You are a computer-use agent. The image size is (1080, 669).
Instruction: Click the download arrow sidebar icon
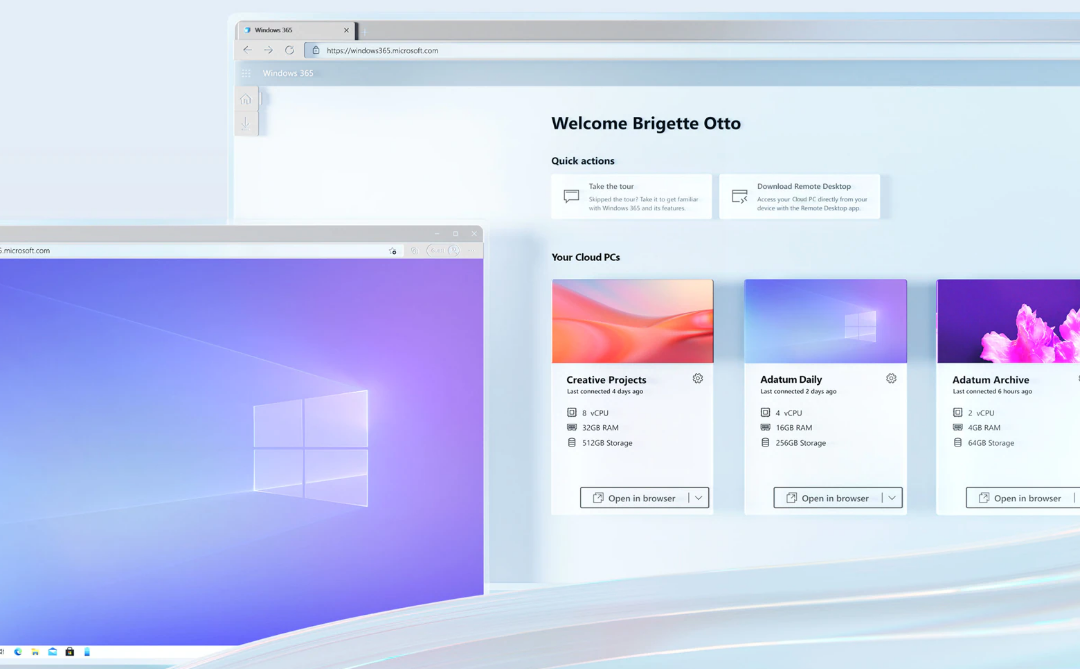(x=245, y=124)
